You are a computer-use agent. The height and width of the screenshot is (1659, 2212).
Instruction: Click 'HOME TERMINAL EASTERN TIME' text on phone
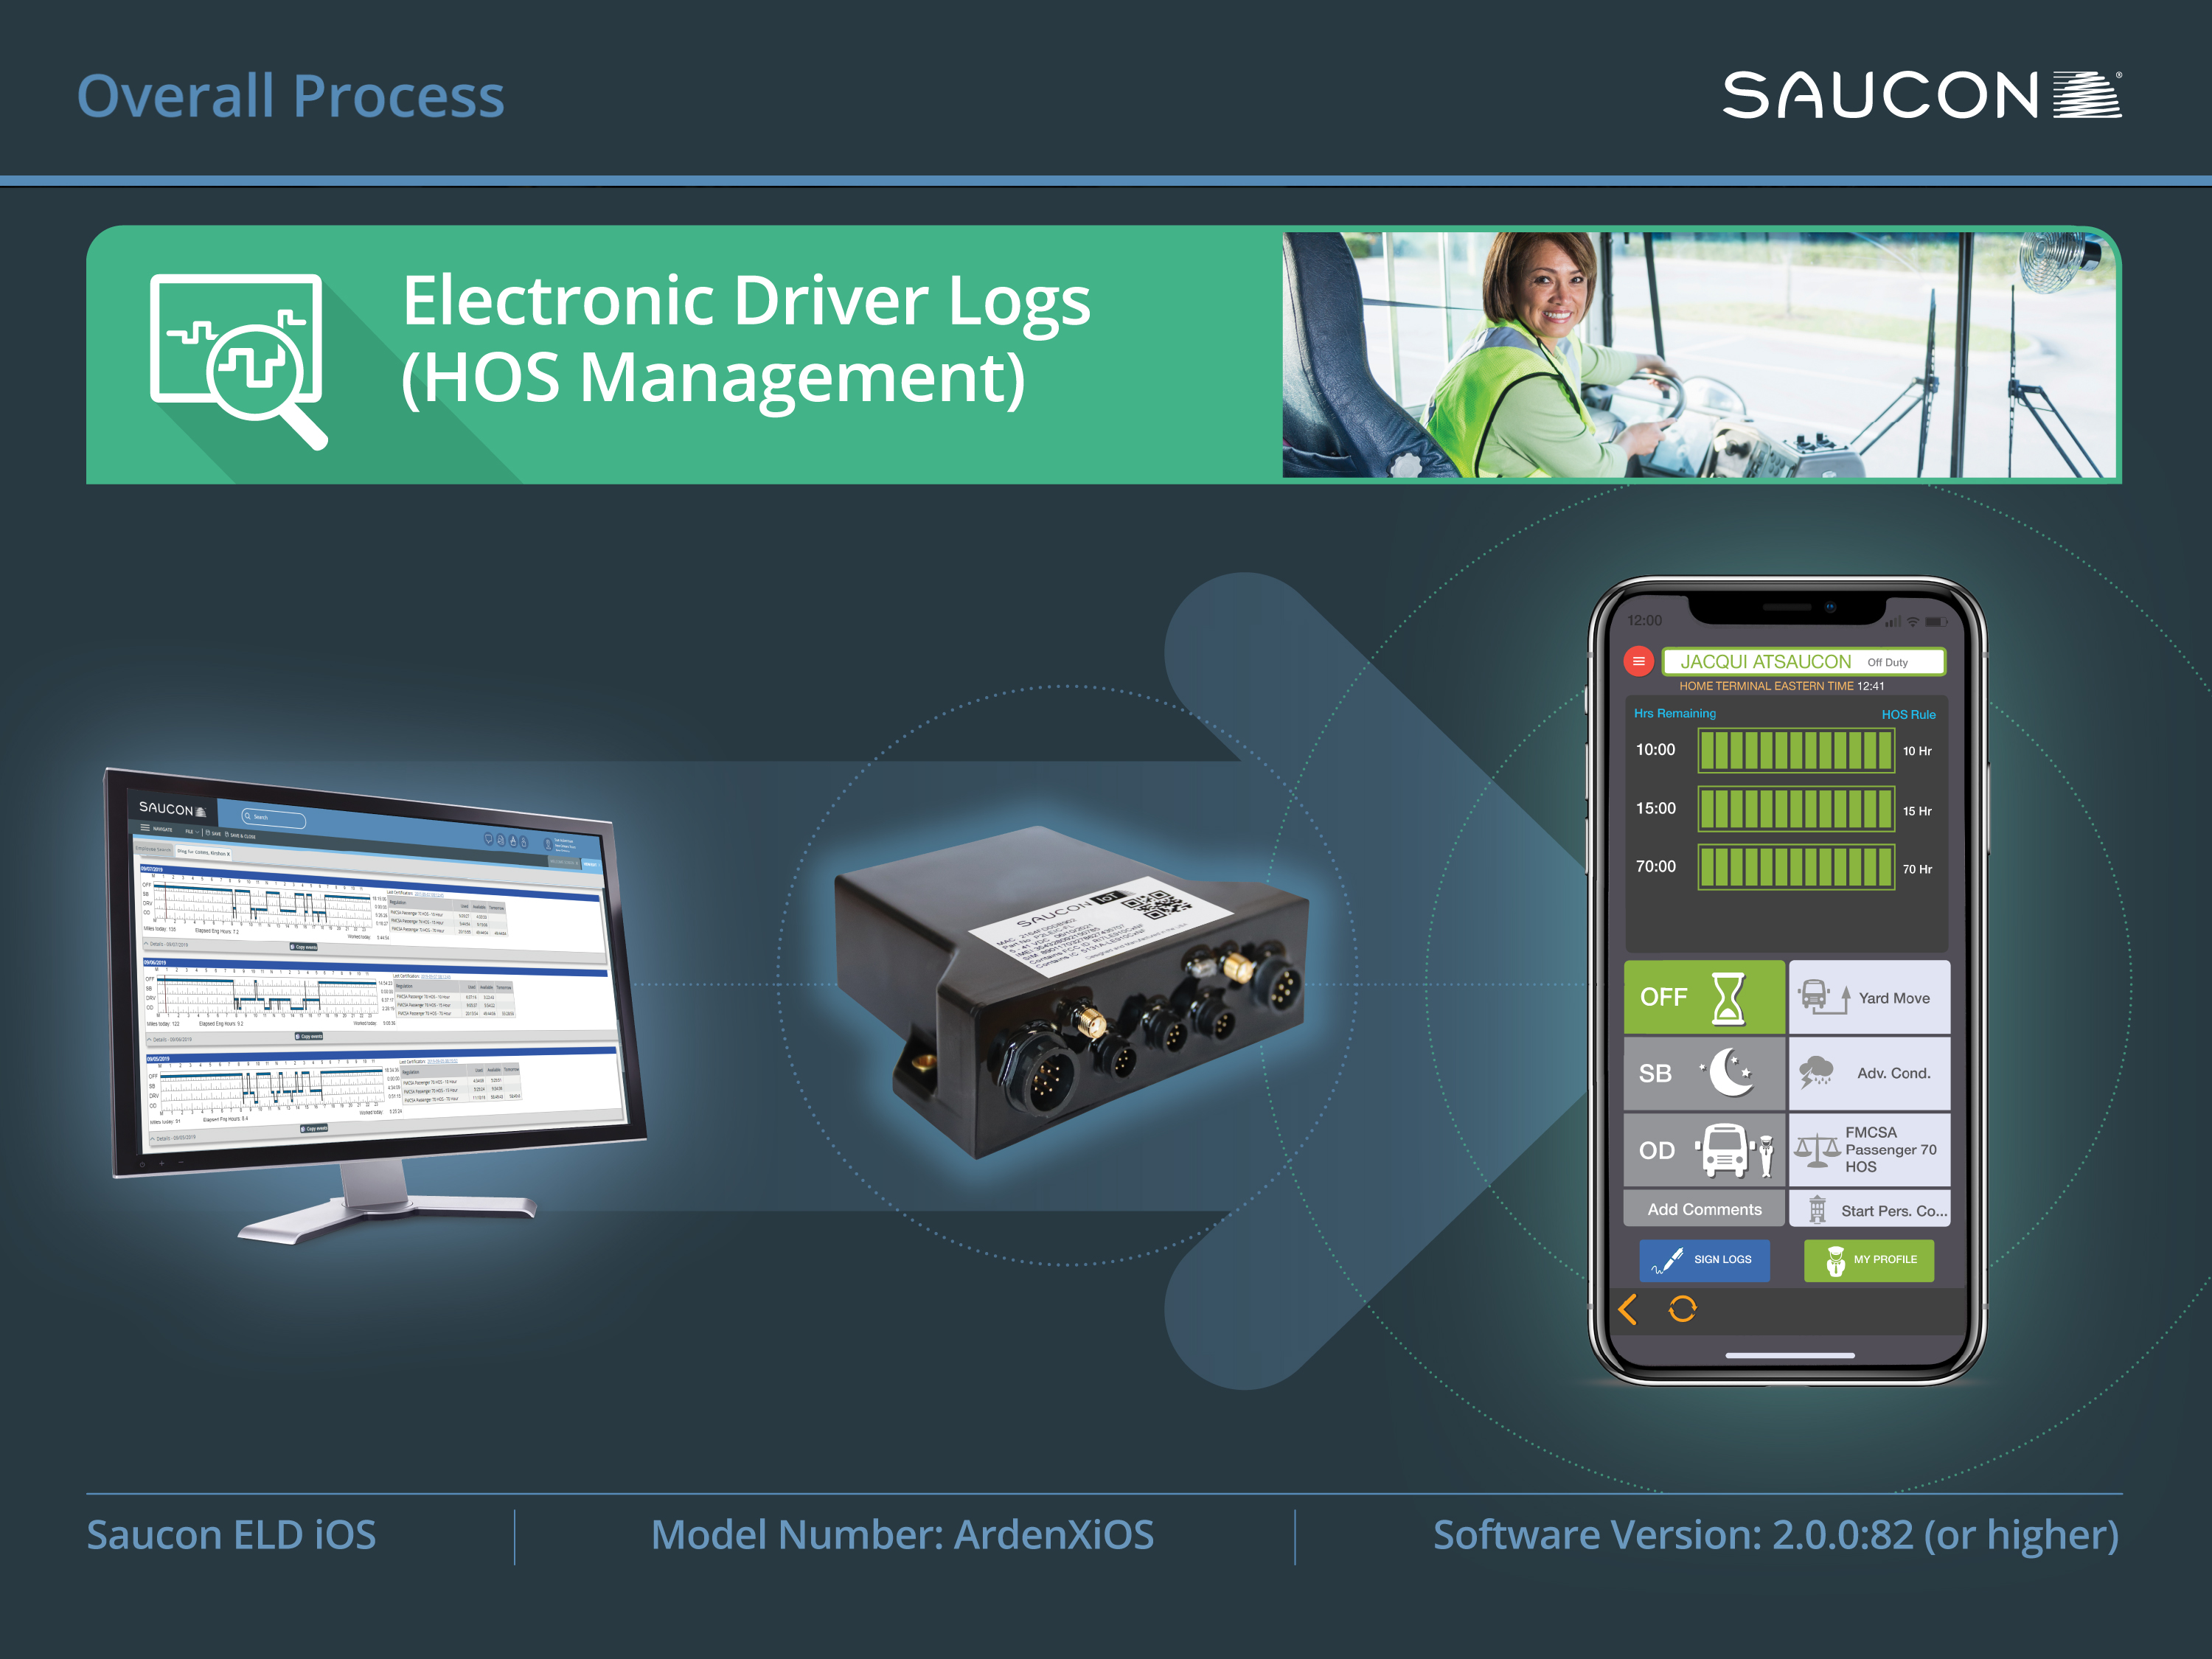point(1766,686)
